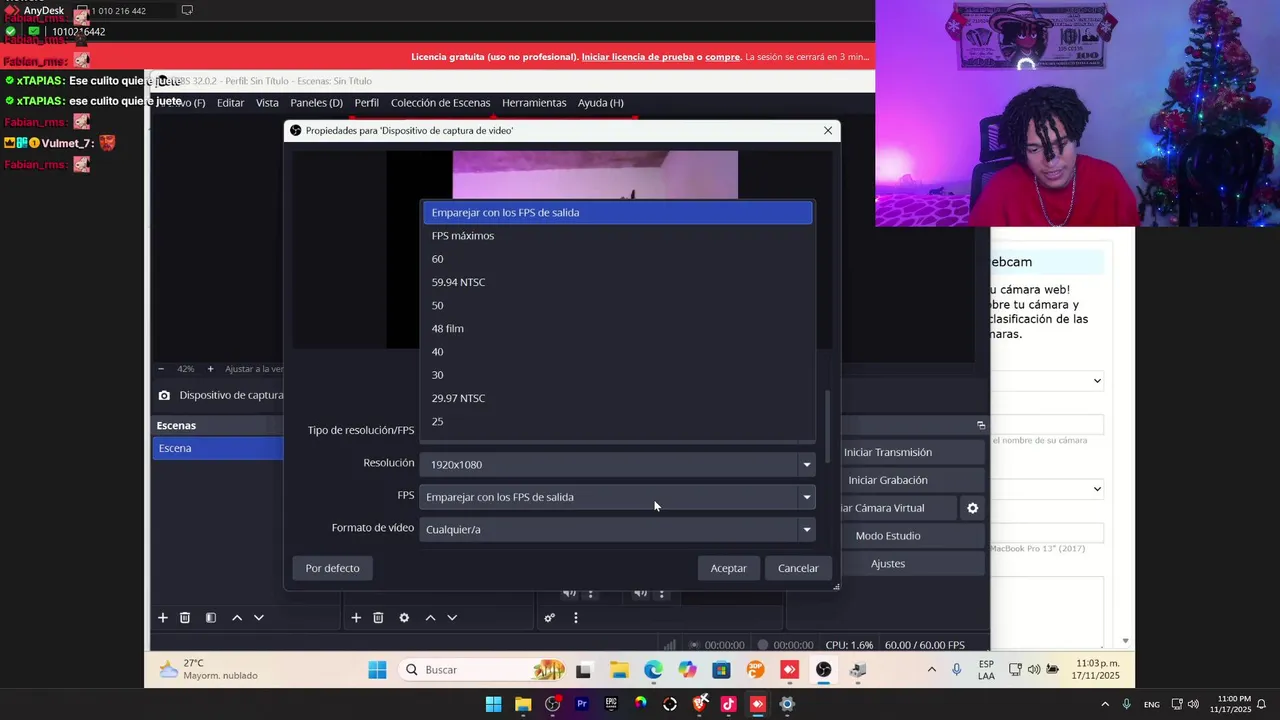Zoom in preview with plus icon

[x=210, y=369]
